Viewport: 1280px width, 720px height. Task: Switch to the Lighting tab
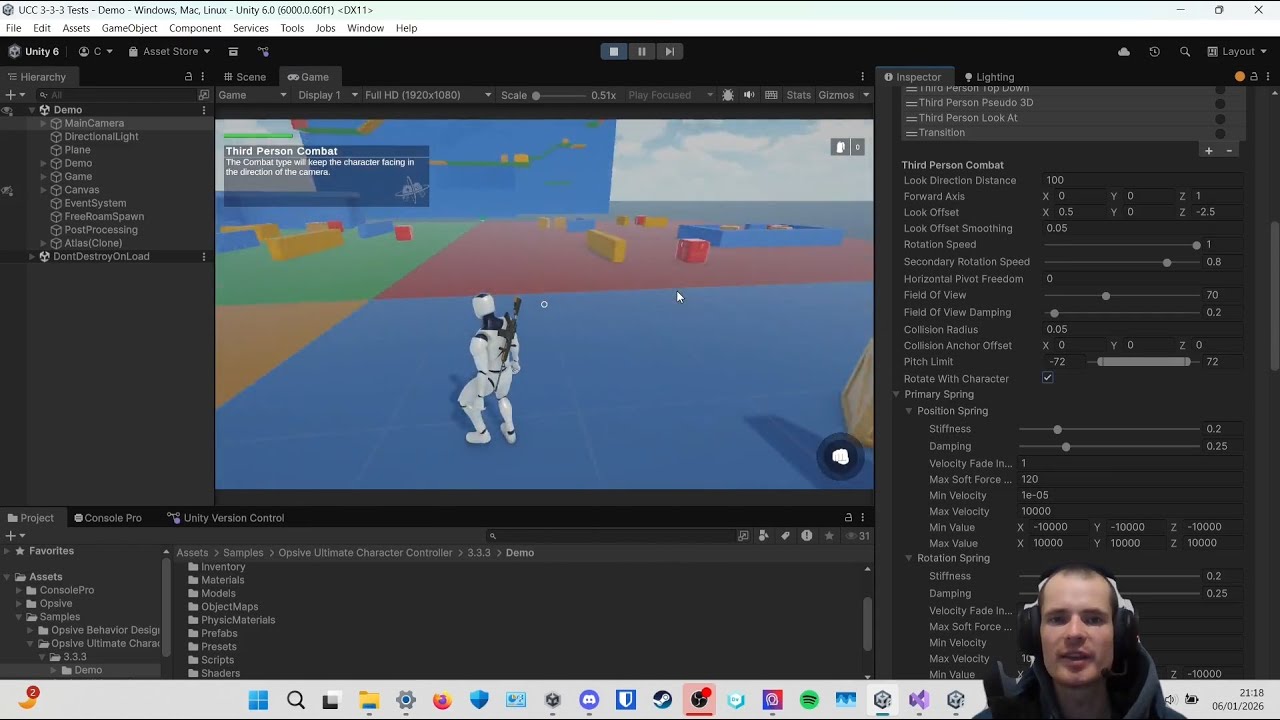(x=987, y=77)
